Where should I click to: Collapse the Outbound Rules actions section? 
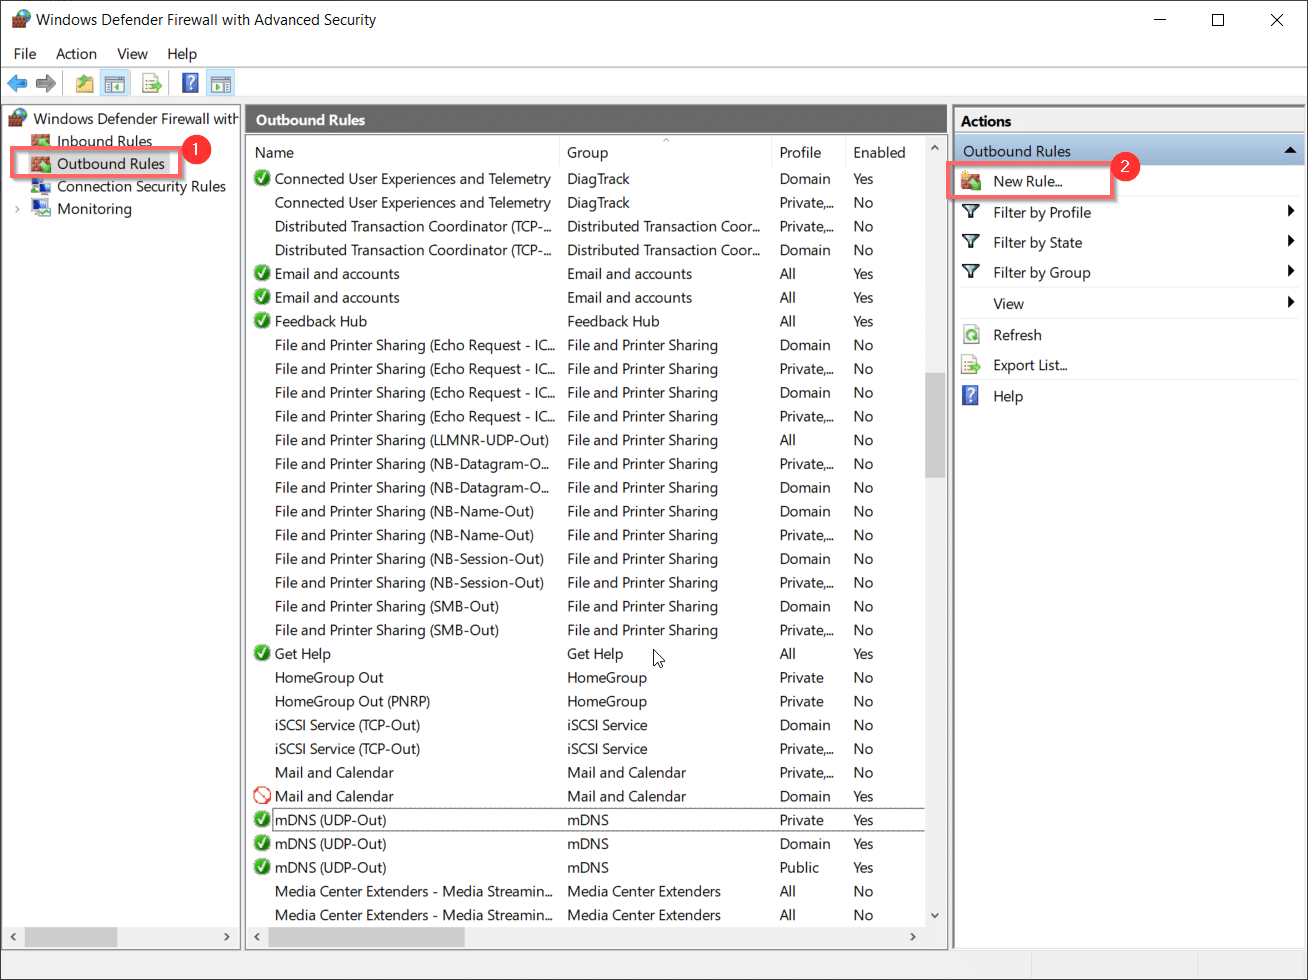[1289, 151]
